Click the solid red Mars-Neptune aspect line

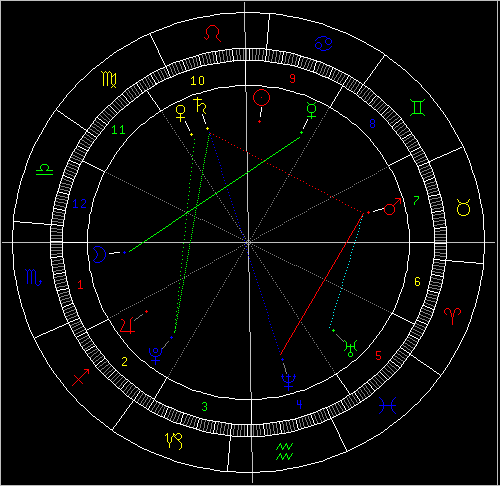point(322,284)
